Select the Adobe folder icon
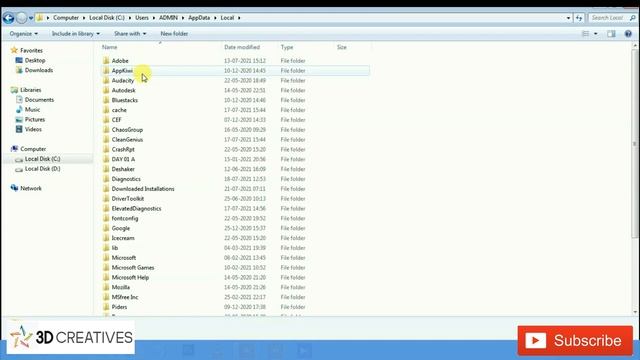Screen dimensions: 640x360 click(x=106, y=60)
